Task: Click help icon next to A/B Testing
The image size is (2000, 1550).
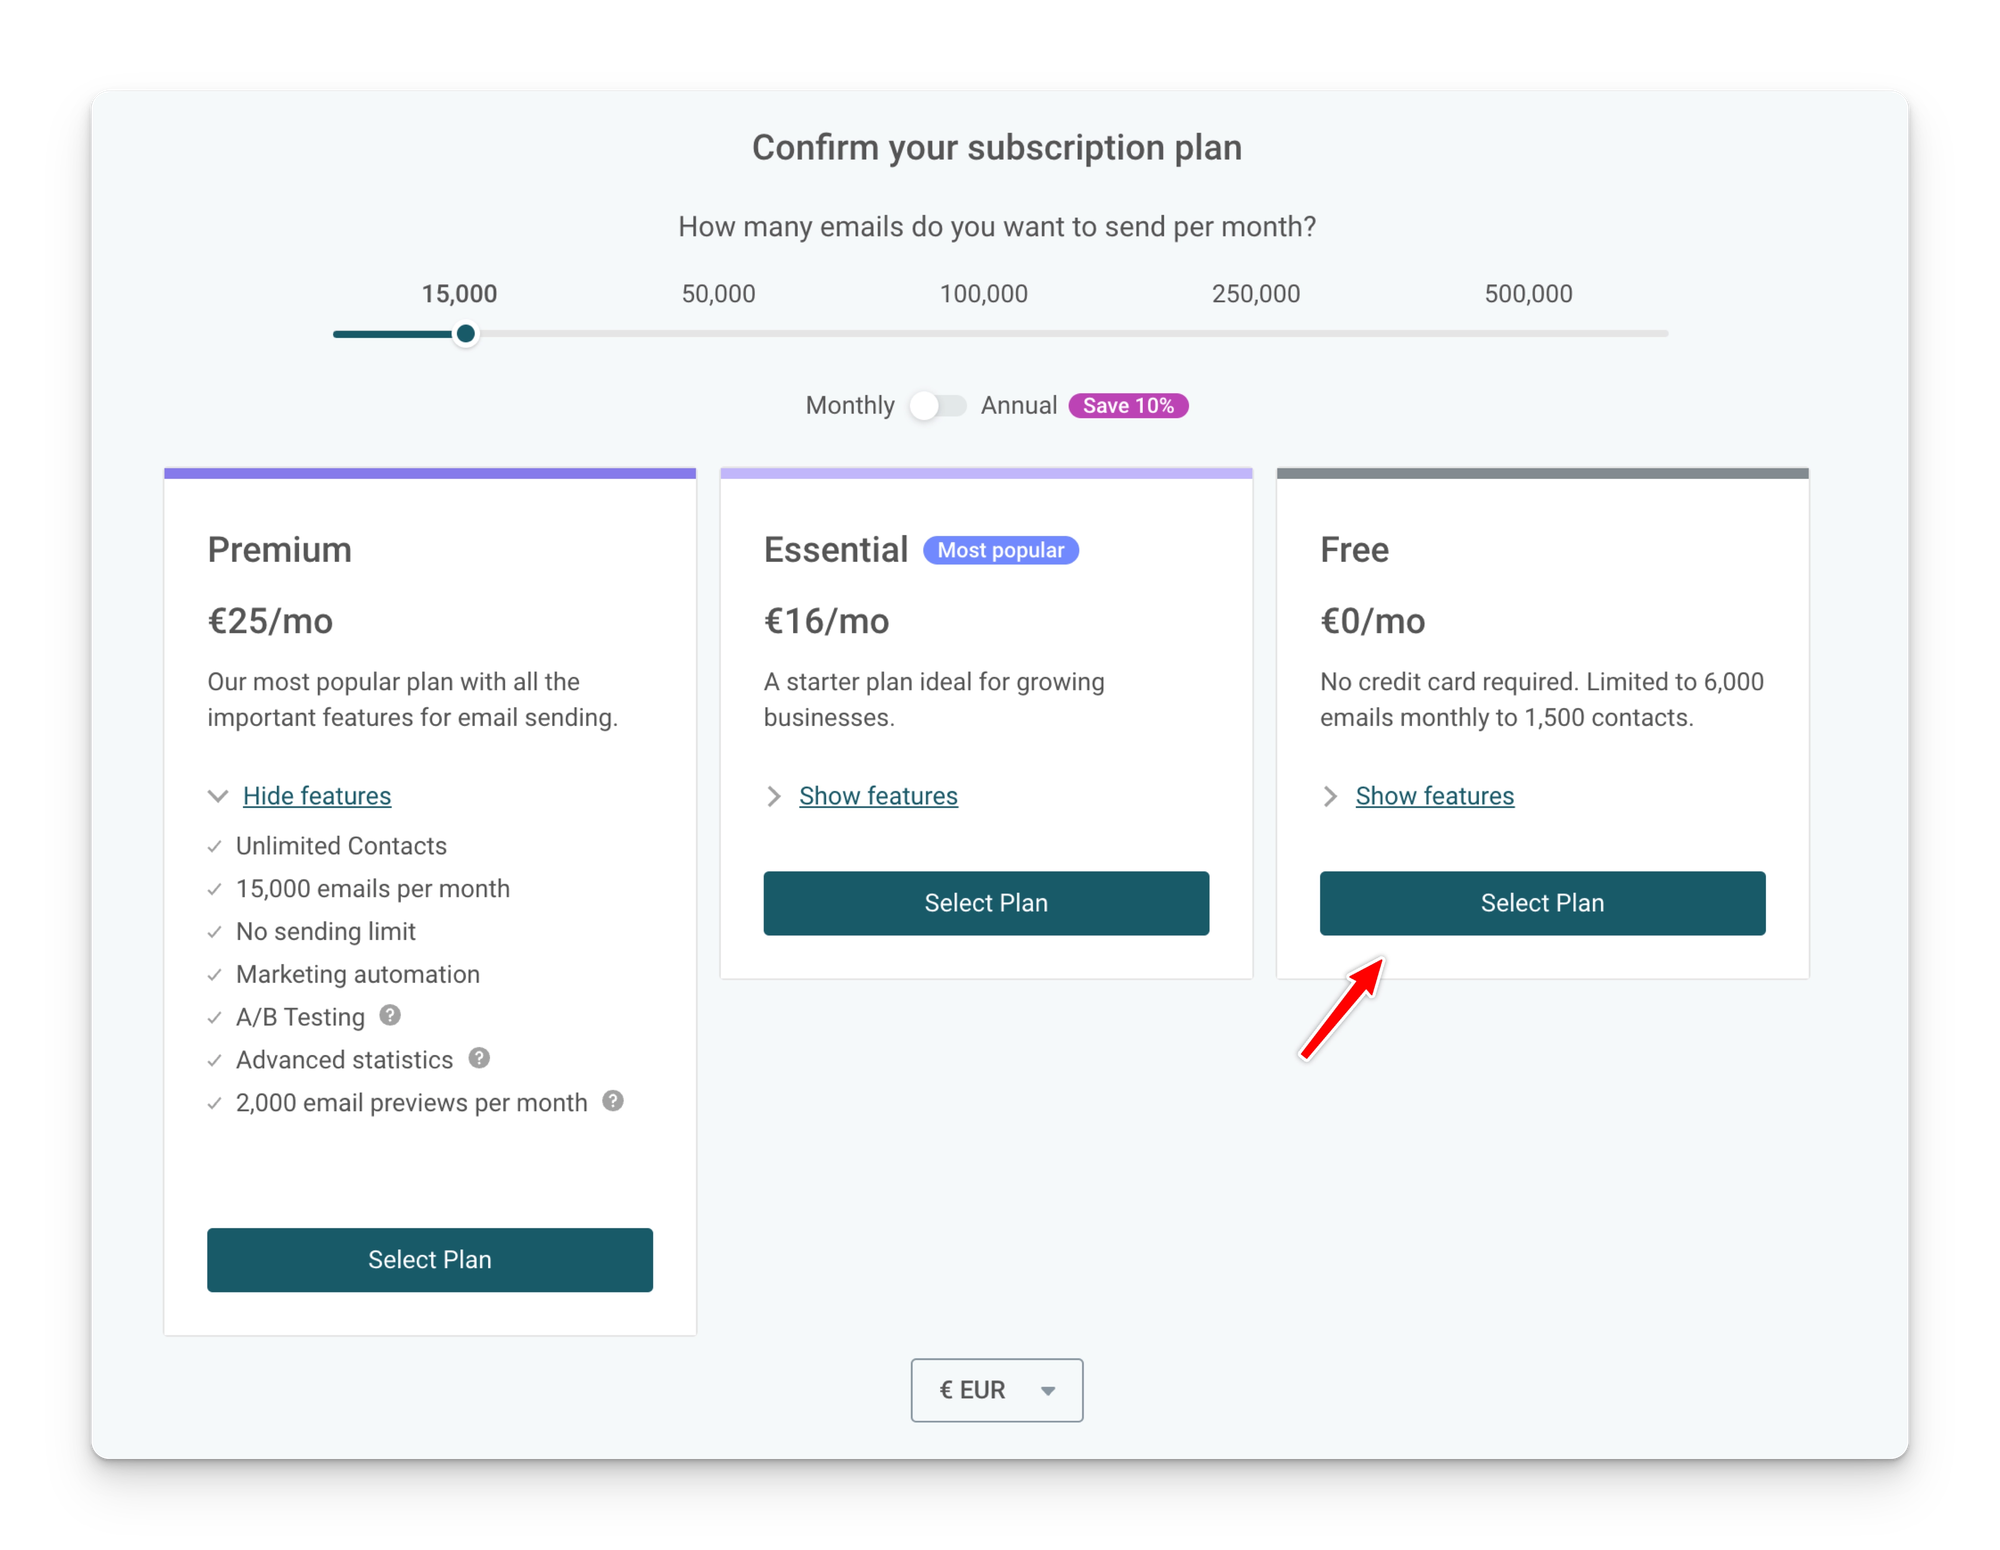Action: coord(390,1016)
